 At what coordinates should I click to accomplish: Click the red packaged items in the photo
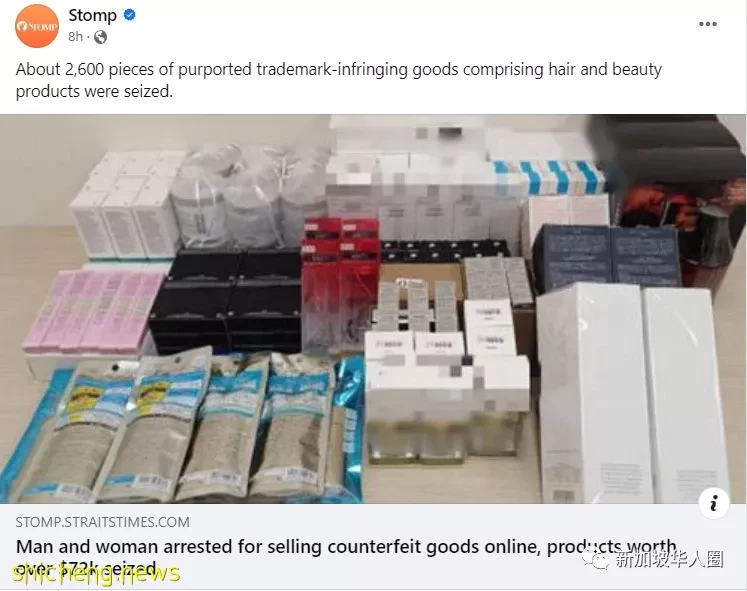[x=340, y=283]
